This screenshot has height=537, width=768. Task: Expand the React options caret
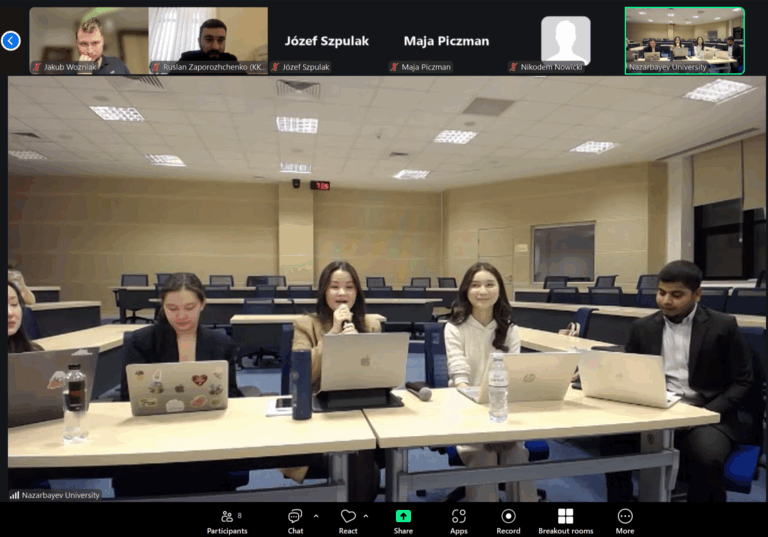(366, 516)
